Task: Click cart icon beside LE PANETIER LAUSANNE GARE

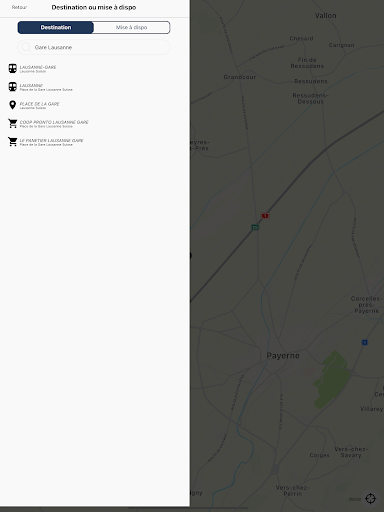Action: (x=13, y=142)
